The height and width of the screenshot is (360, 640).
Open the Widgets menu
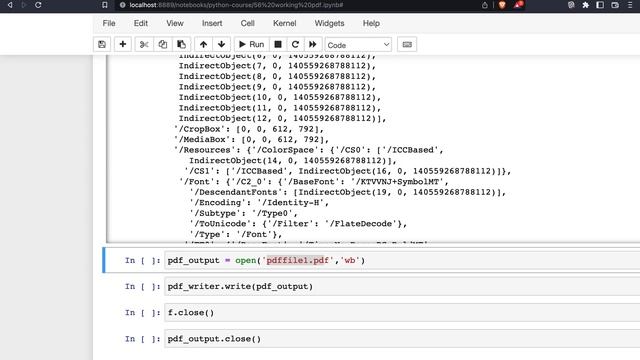[x=329, y=23]
